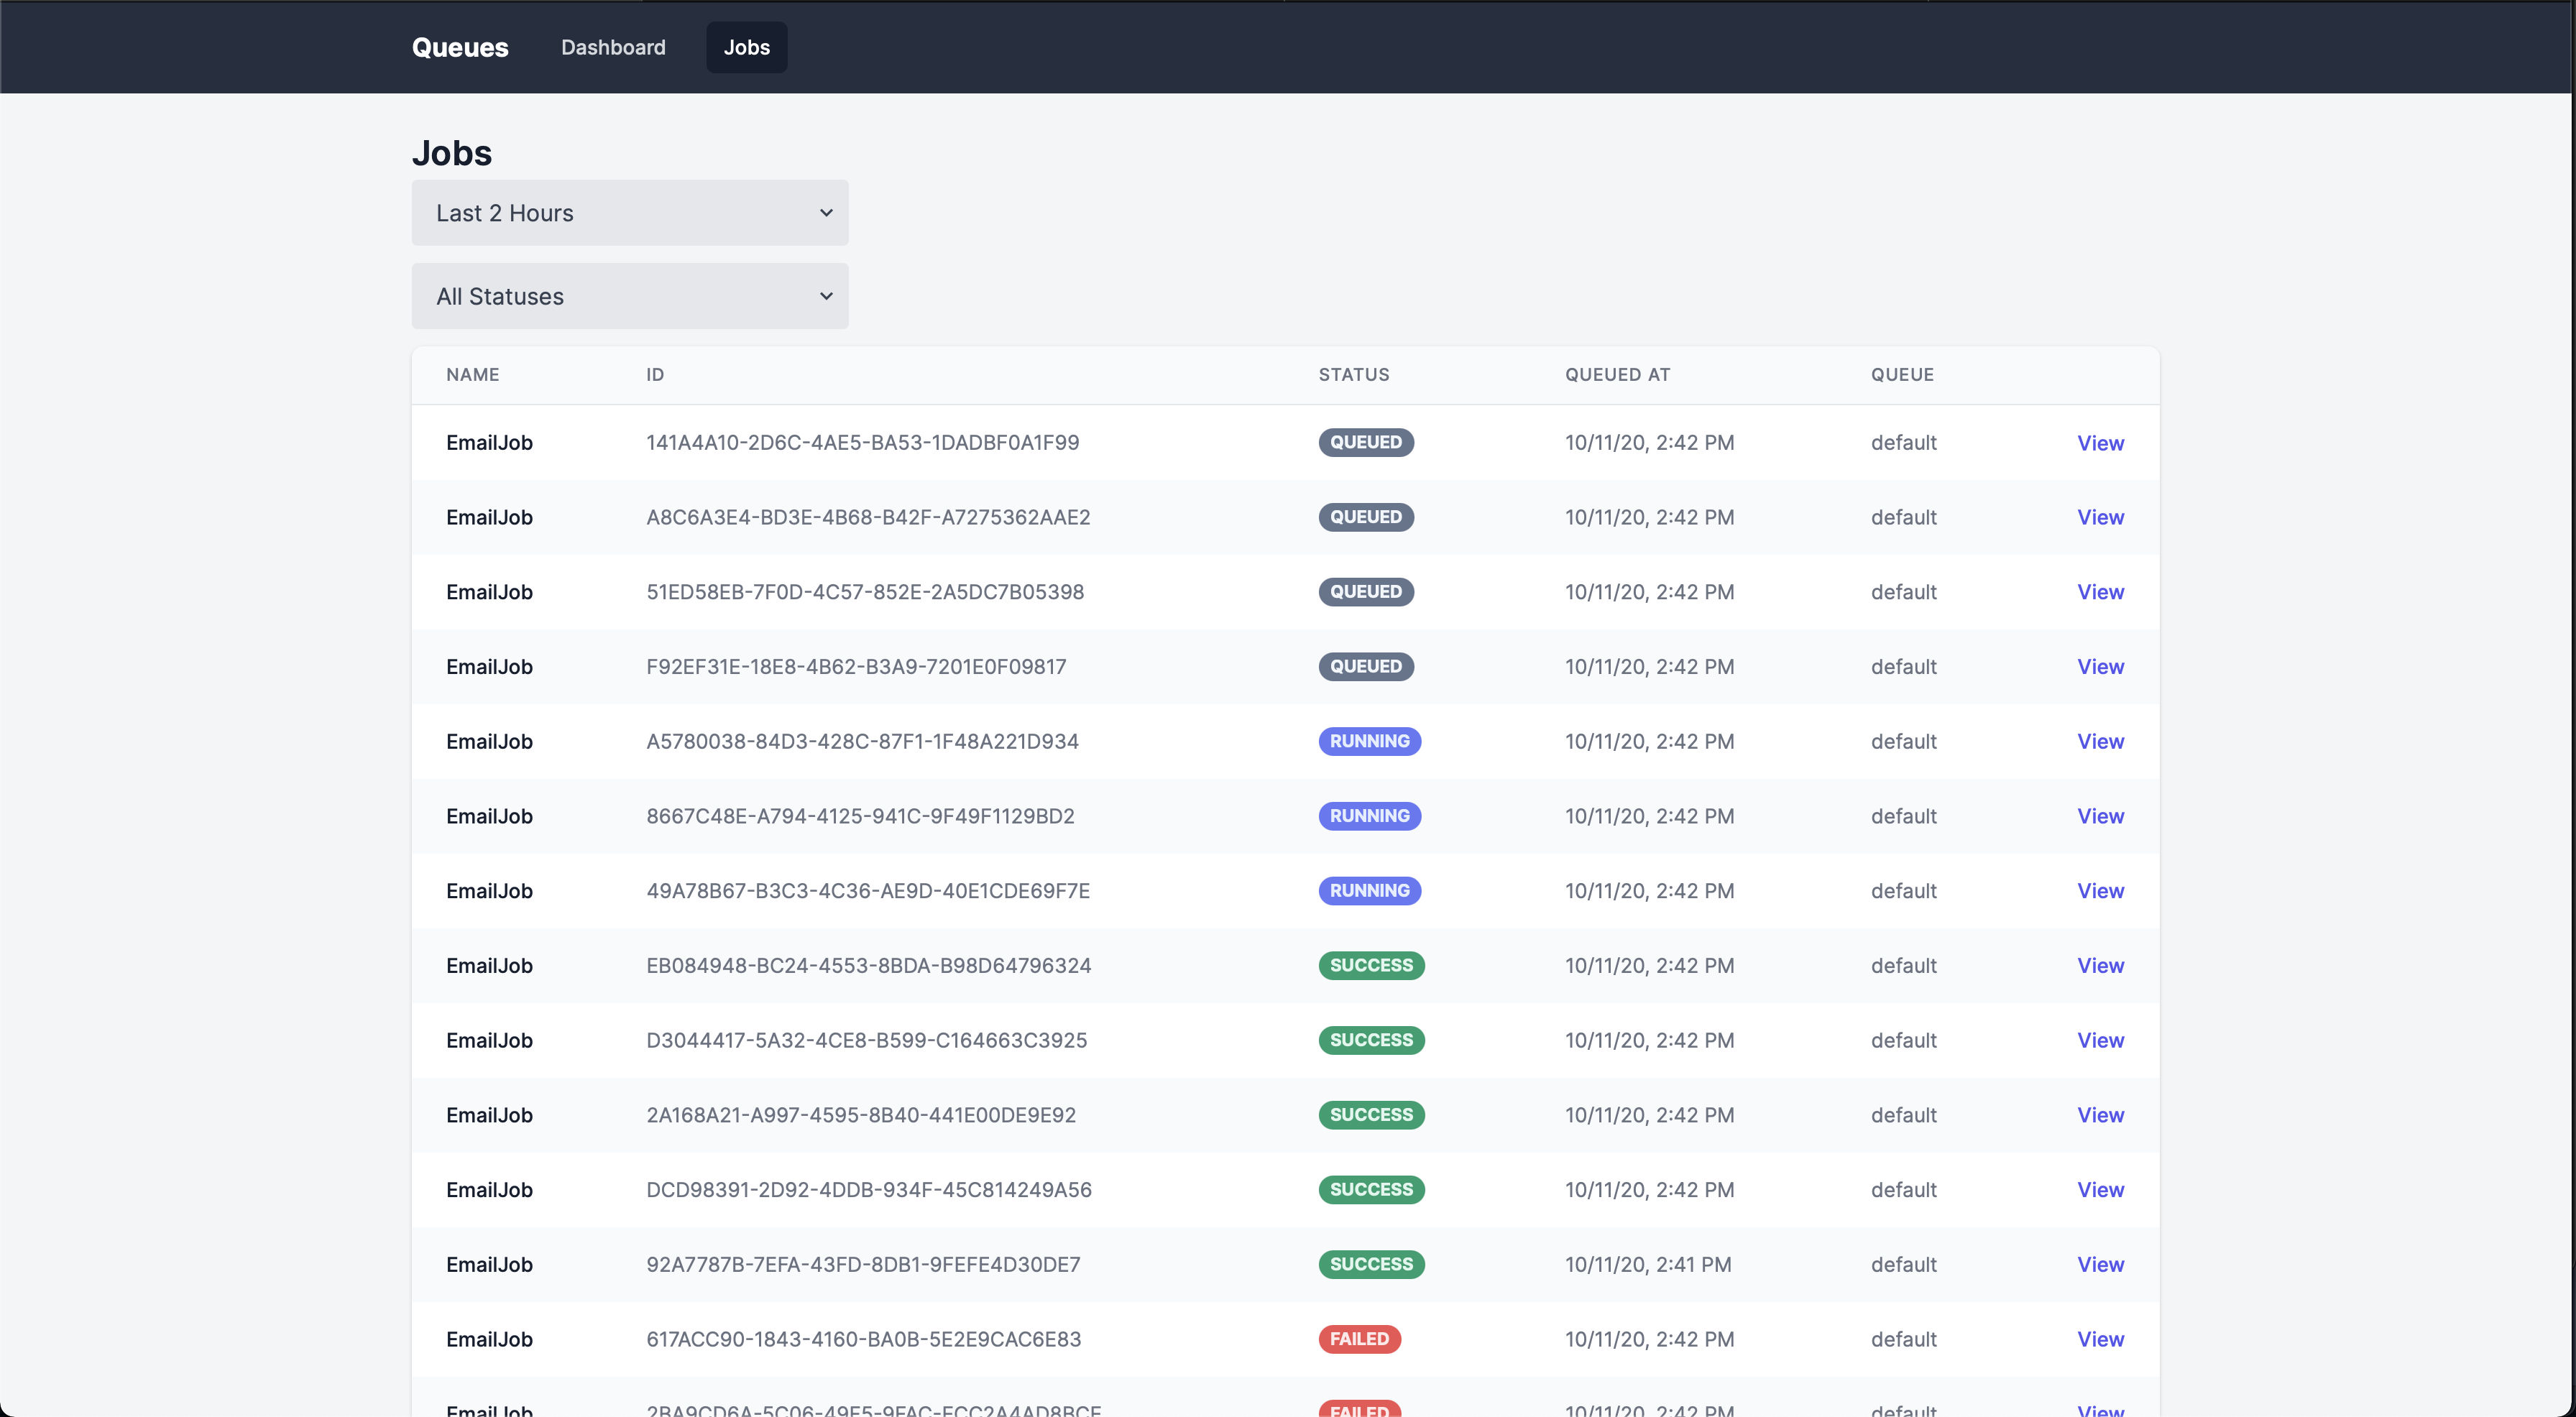
Task: Open View link for job A8C6A3E4
Action: tap(2100, 517)
